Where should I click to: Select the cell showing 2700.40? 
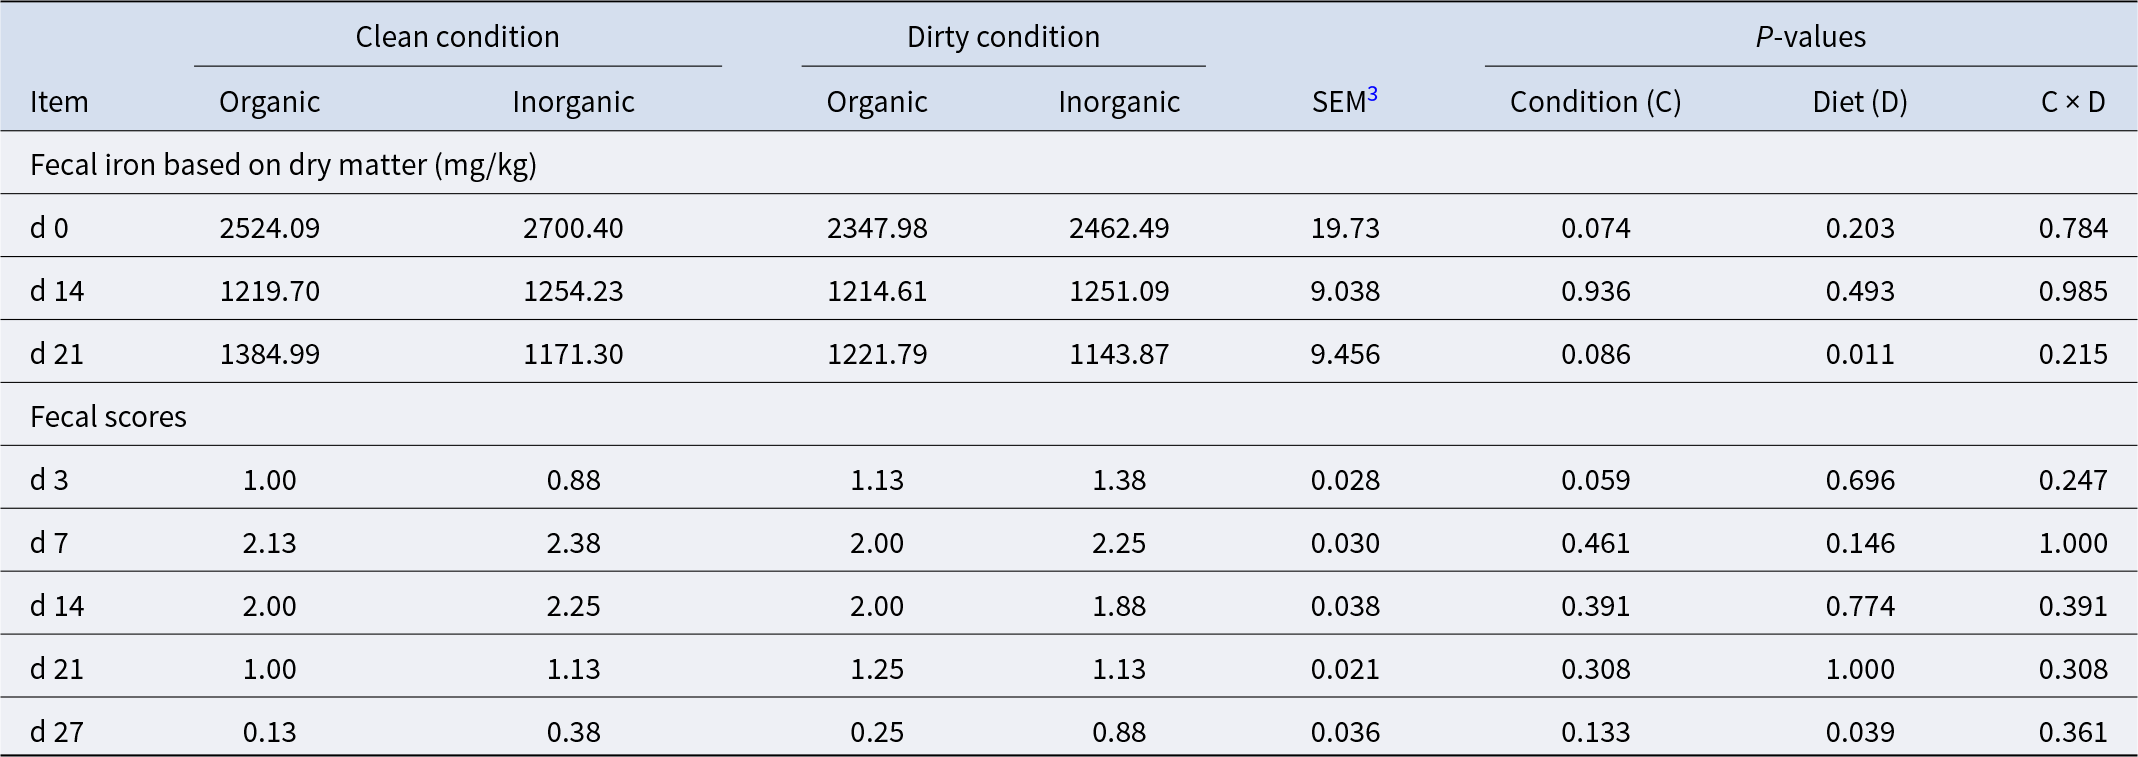pos(573,228)
